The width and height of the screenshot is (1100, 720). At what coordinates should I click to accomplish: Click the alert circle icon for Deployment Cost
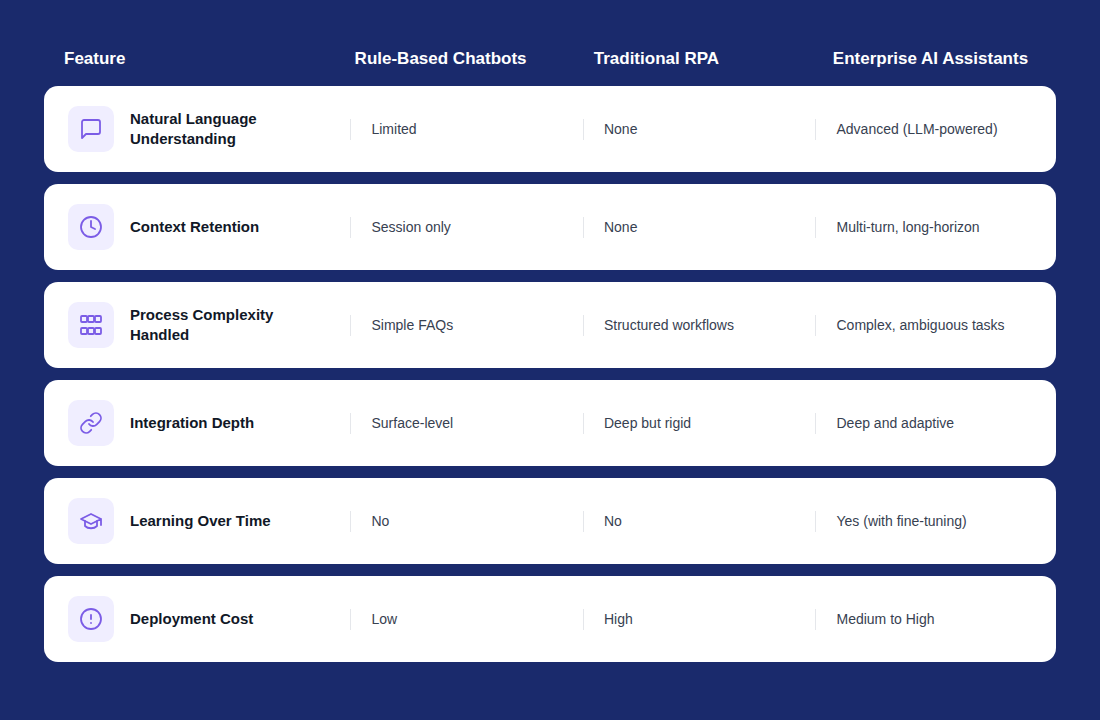[x=91, y=619]
